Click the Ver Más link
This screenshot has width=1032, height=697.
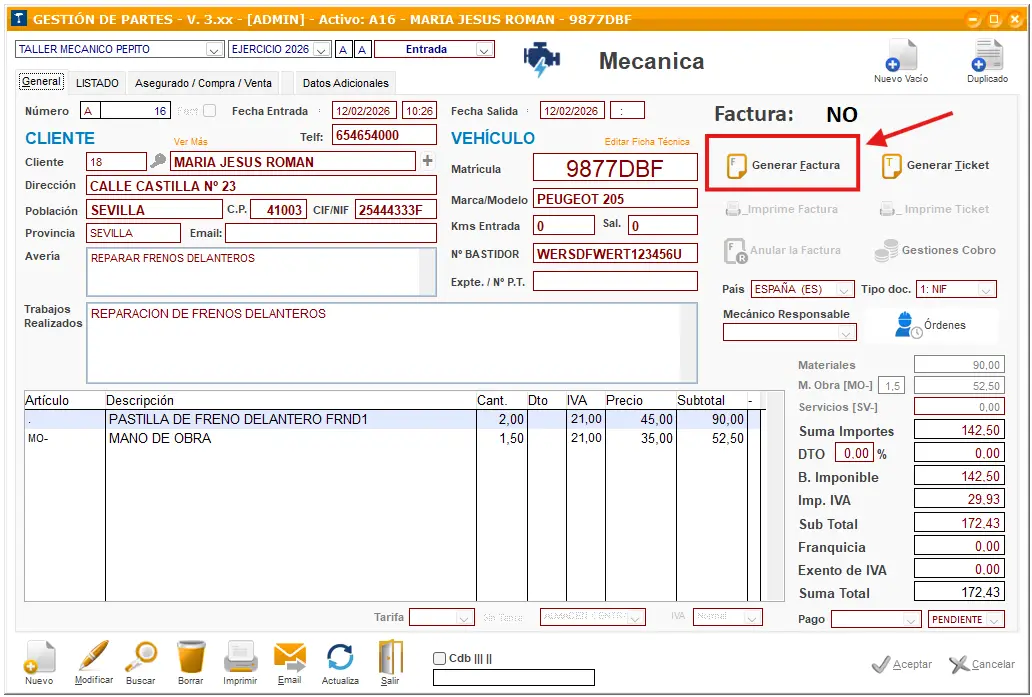pos(190,142)
